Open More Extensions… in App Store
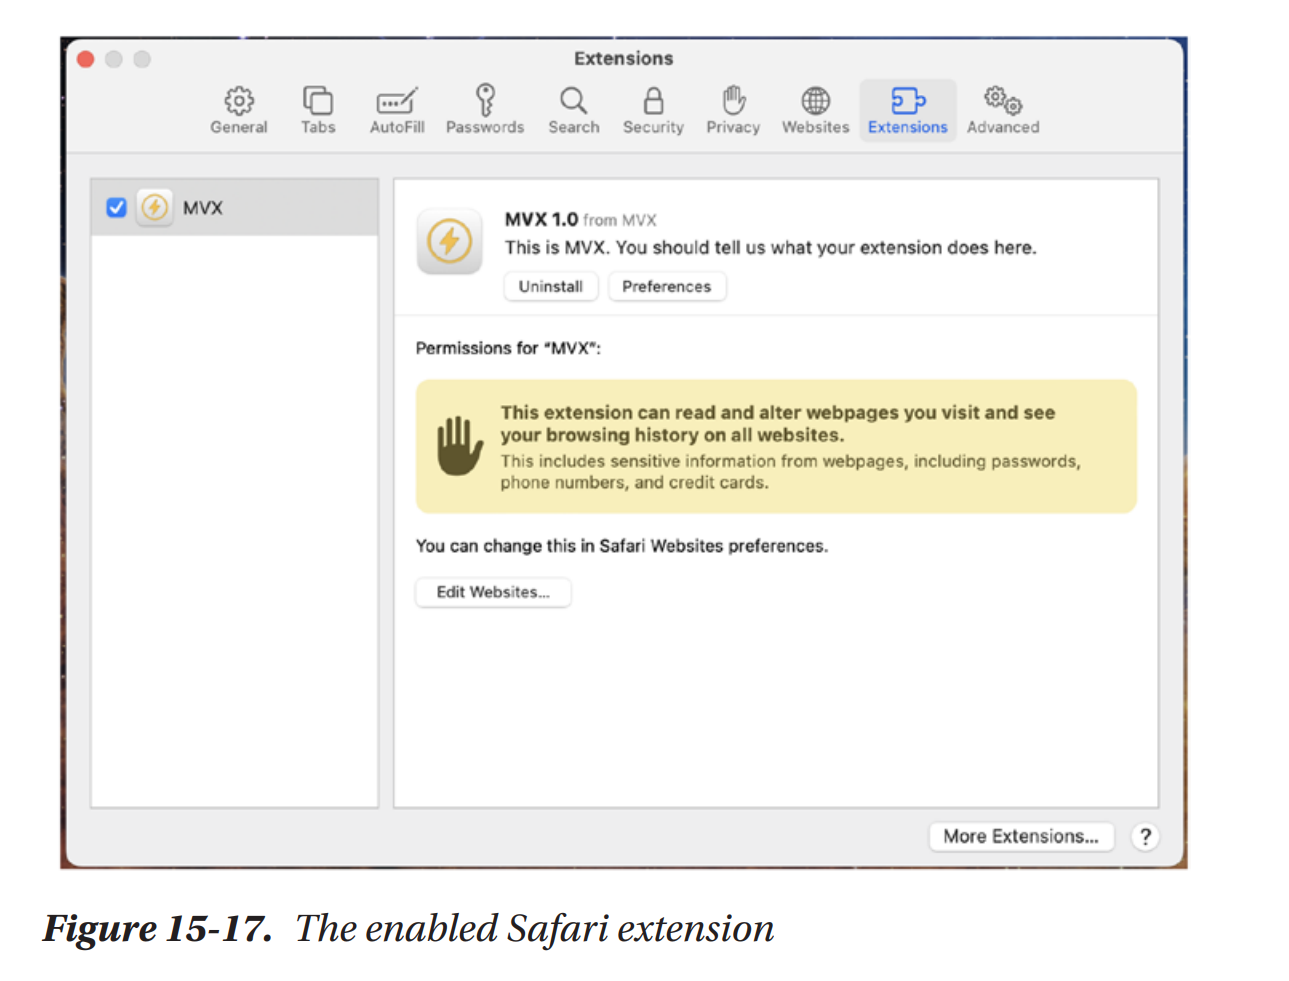The width and height of the screenshot is (1289, 981). (x=1020, y=836)
